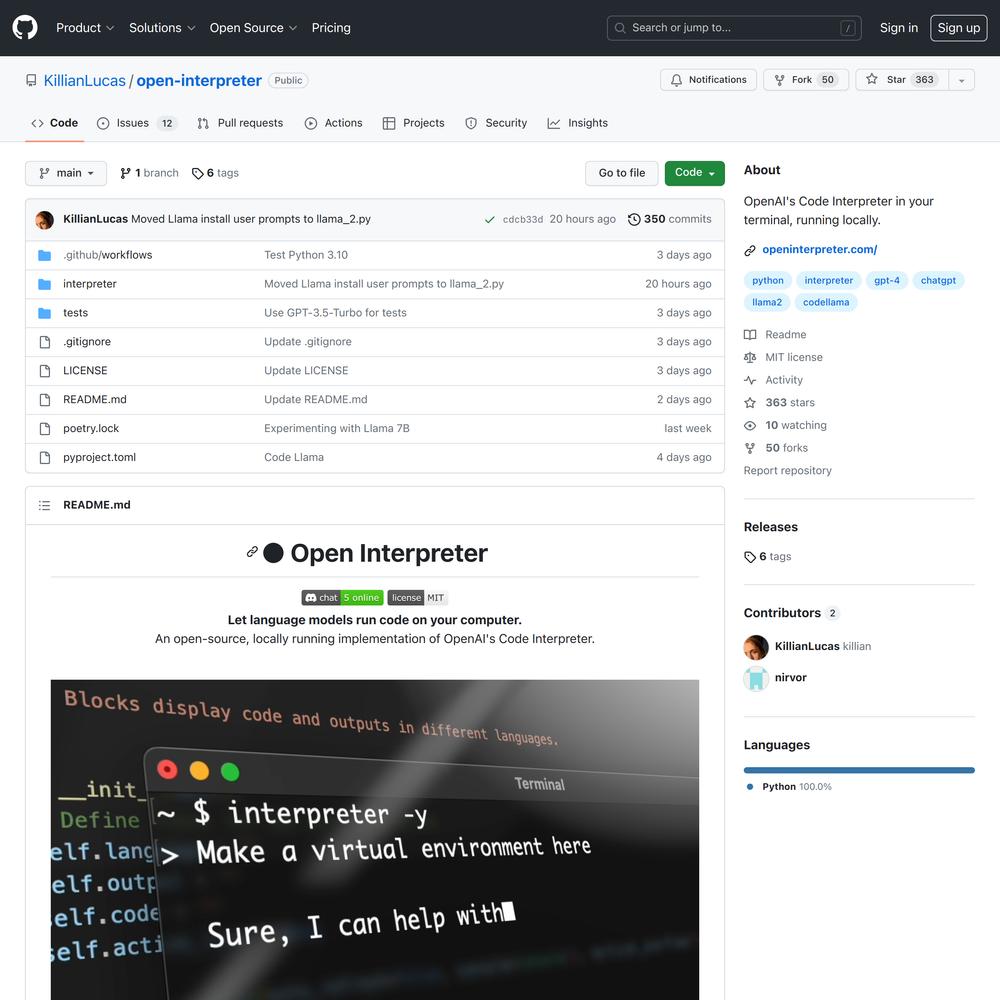1000x1000 pixels.
Task: Switch to the Security tab
Action: (496, 123)
